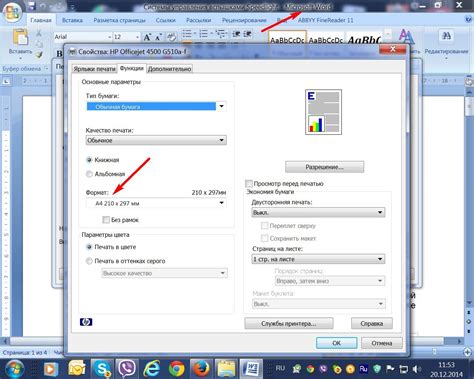Open the Качество печати print quality dropdown
The width and height of the screenshot is (474, 379).
coord(156,140)
